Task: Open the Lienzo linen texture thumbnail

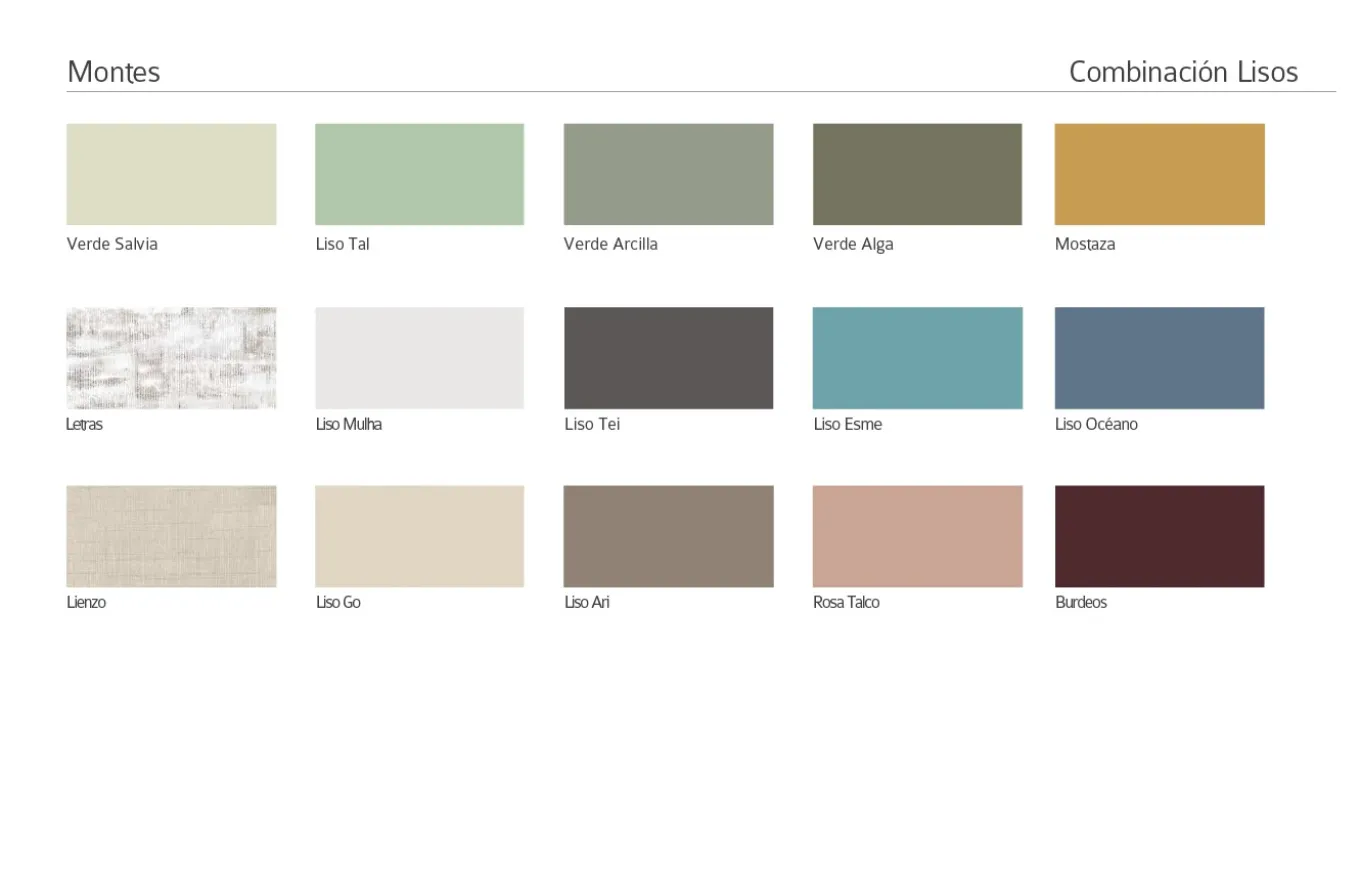Action: pyautogui.click(x=171, y=536)
